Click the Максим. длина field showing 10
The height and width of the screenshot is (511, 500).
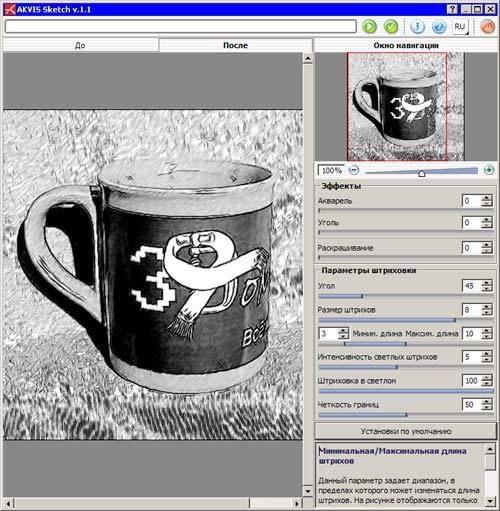pos(471,333)
